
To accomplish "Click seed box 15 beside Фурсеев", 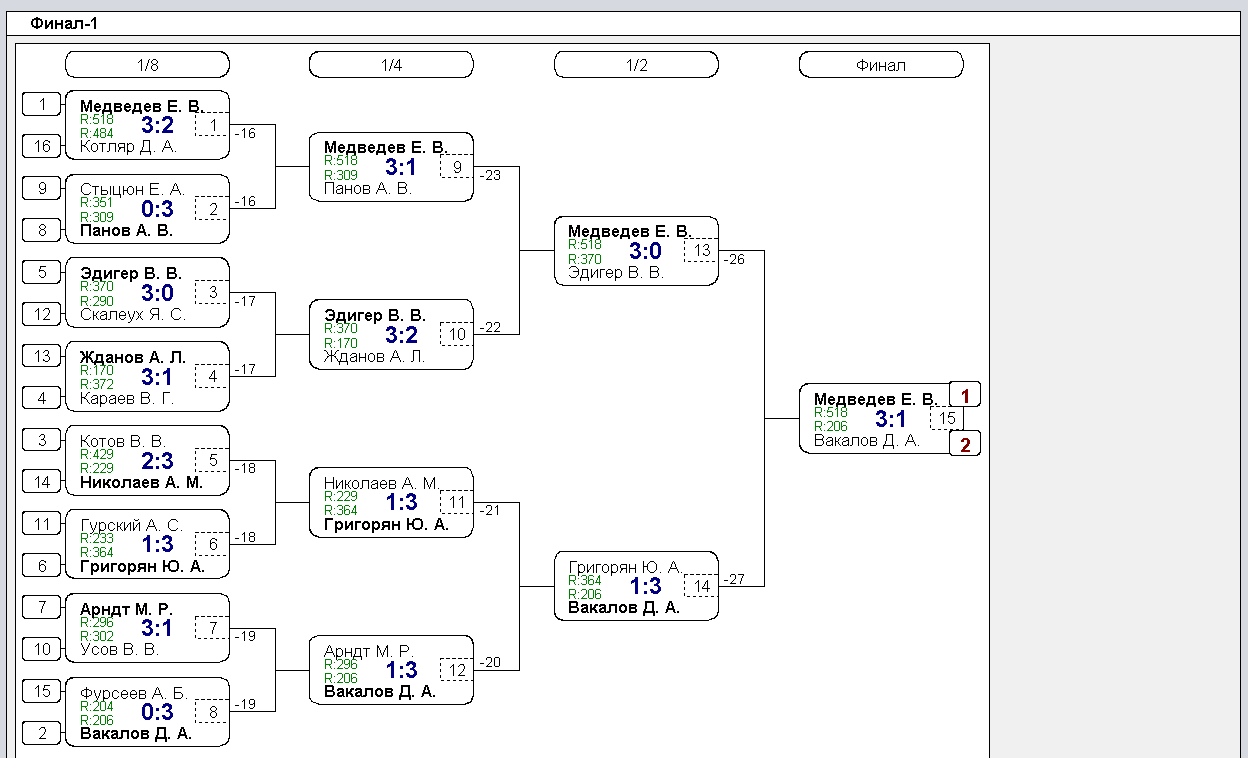I will point(42,692).
